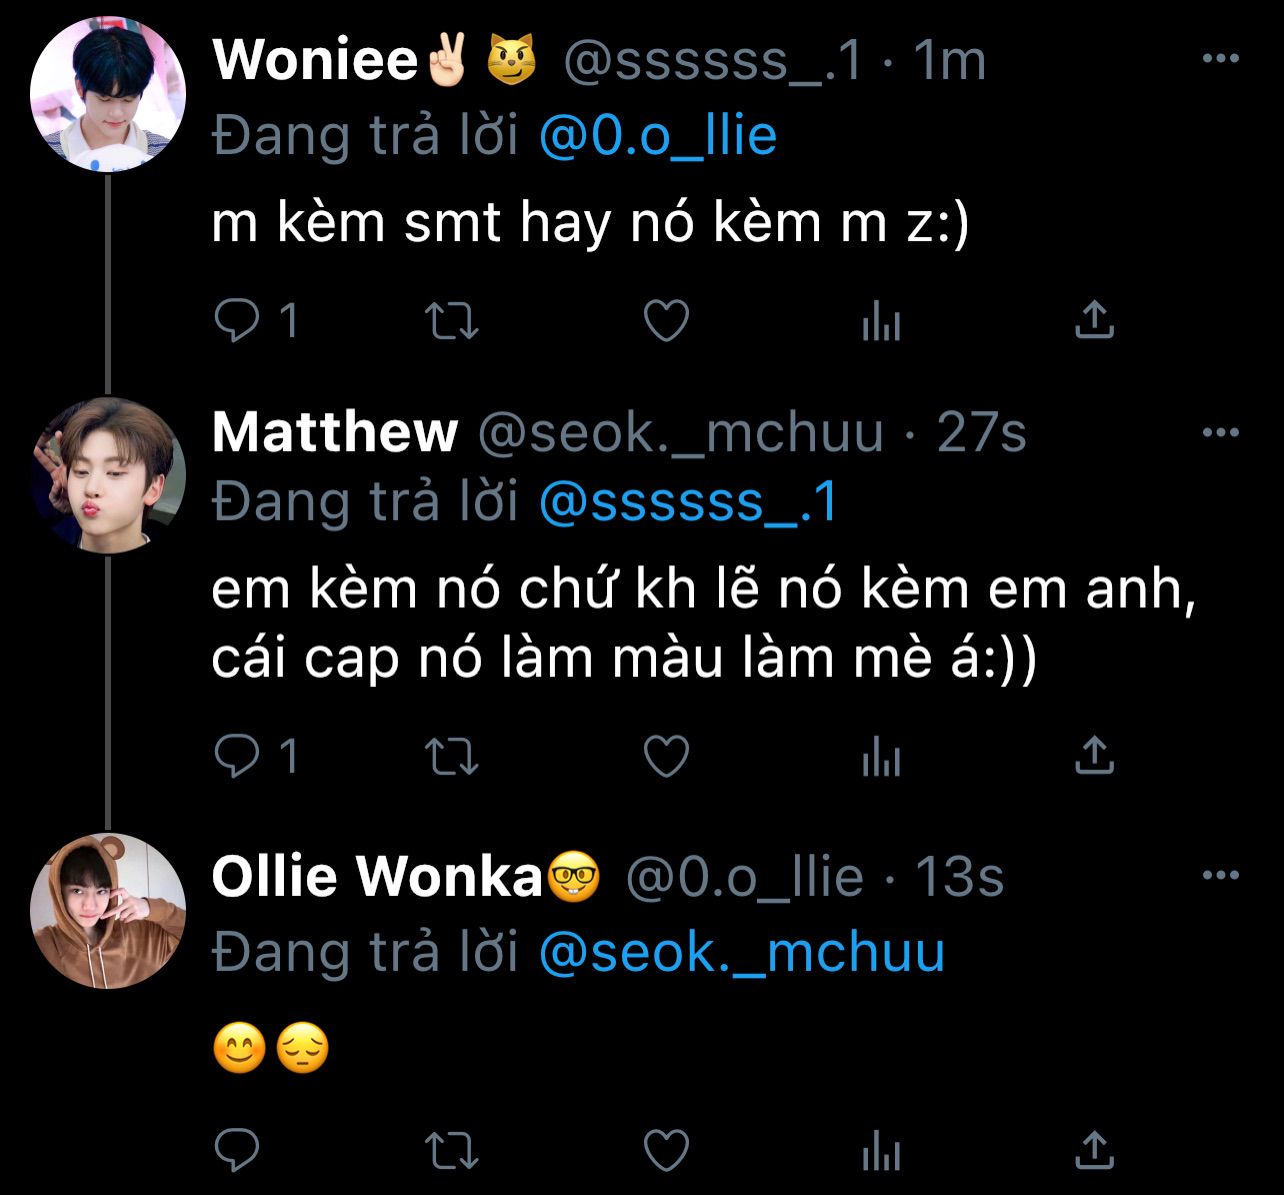Screen dimensions: 1284x1195
Task: Like Matthew's tweet
Action: pyautogui.click(x=666, y=756)
